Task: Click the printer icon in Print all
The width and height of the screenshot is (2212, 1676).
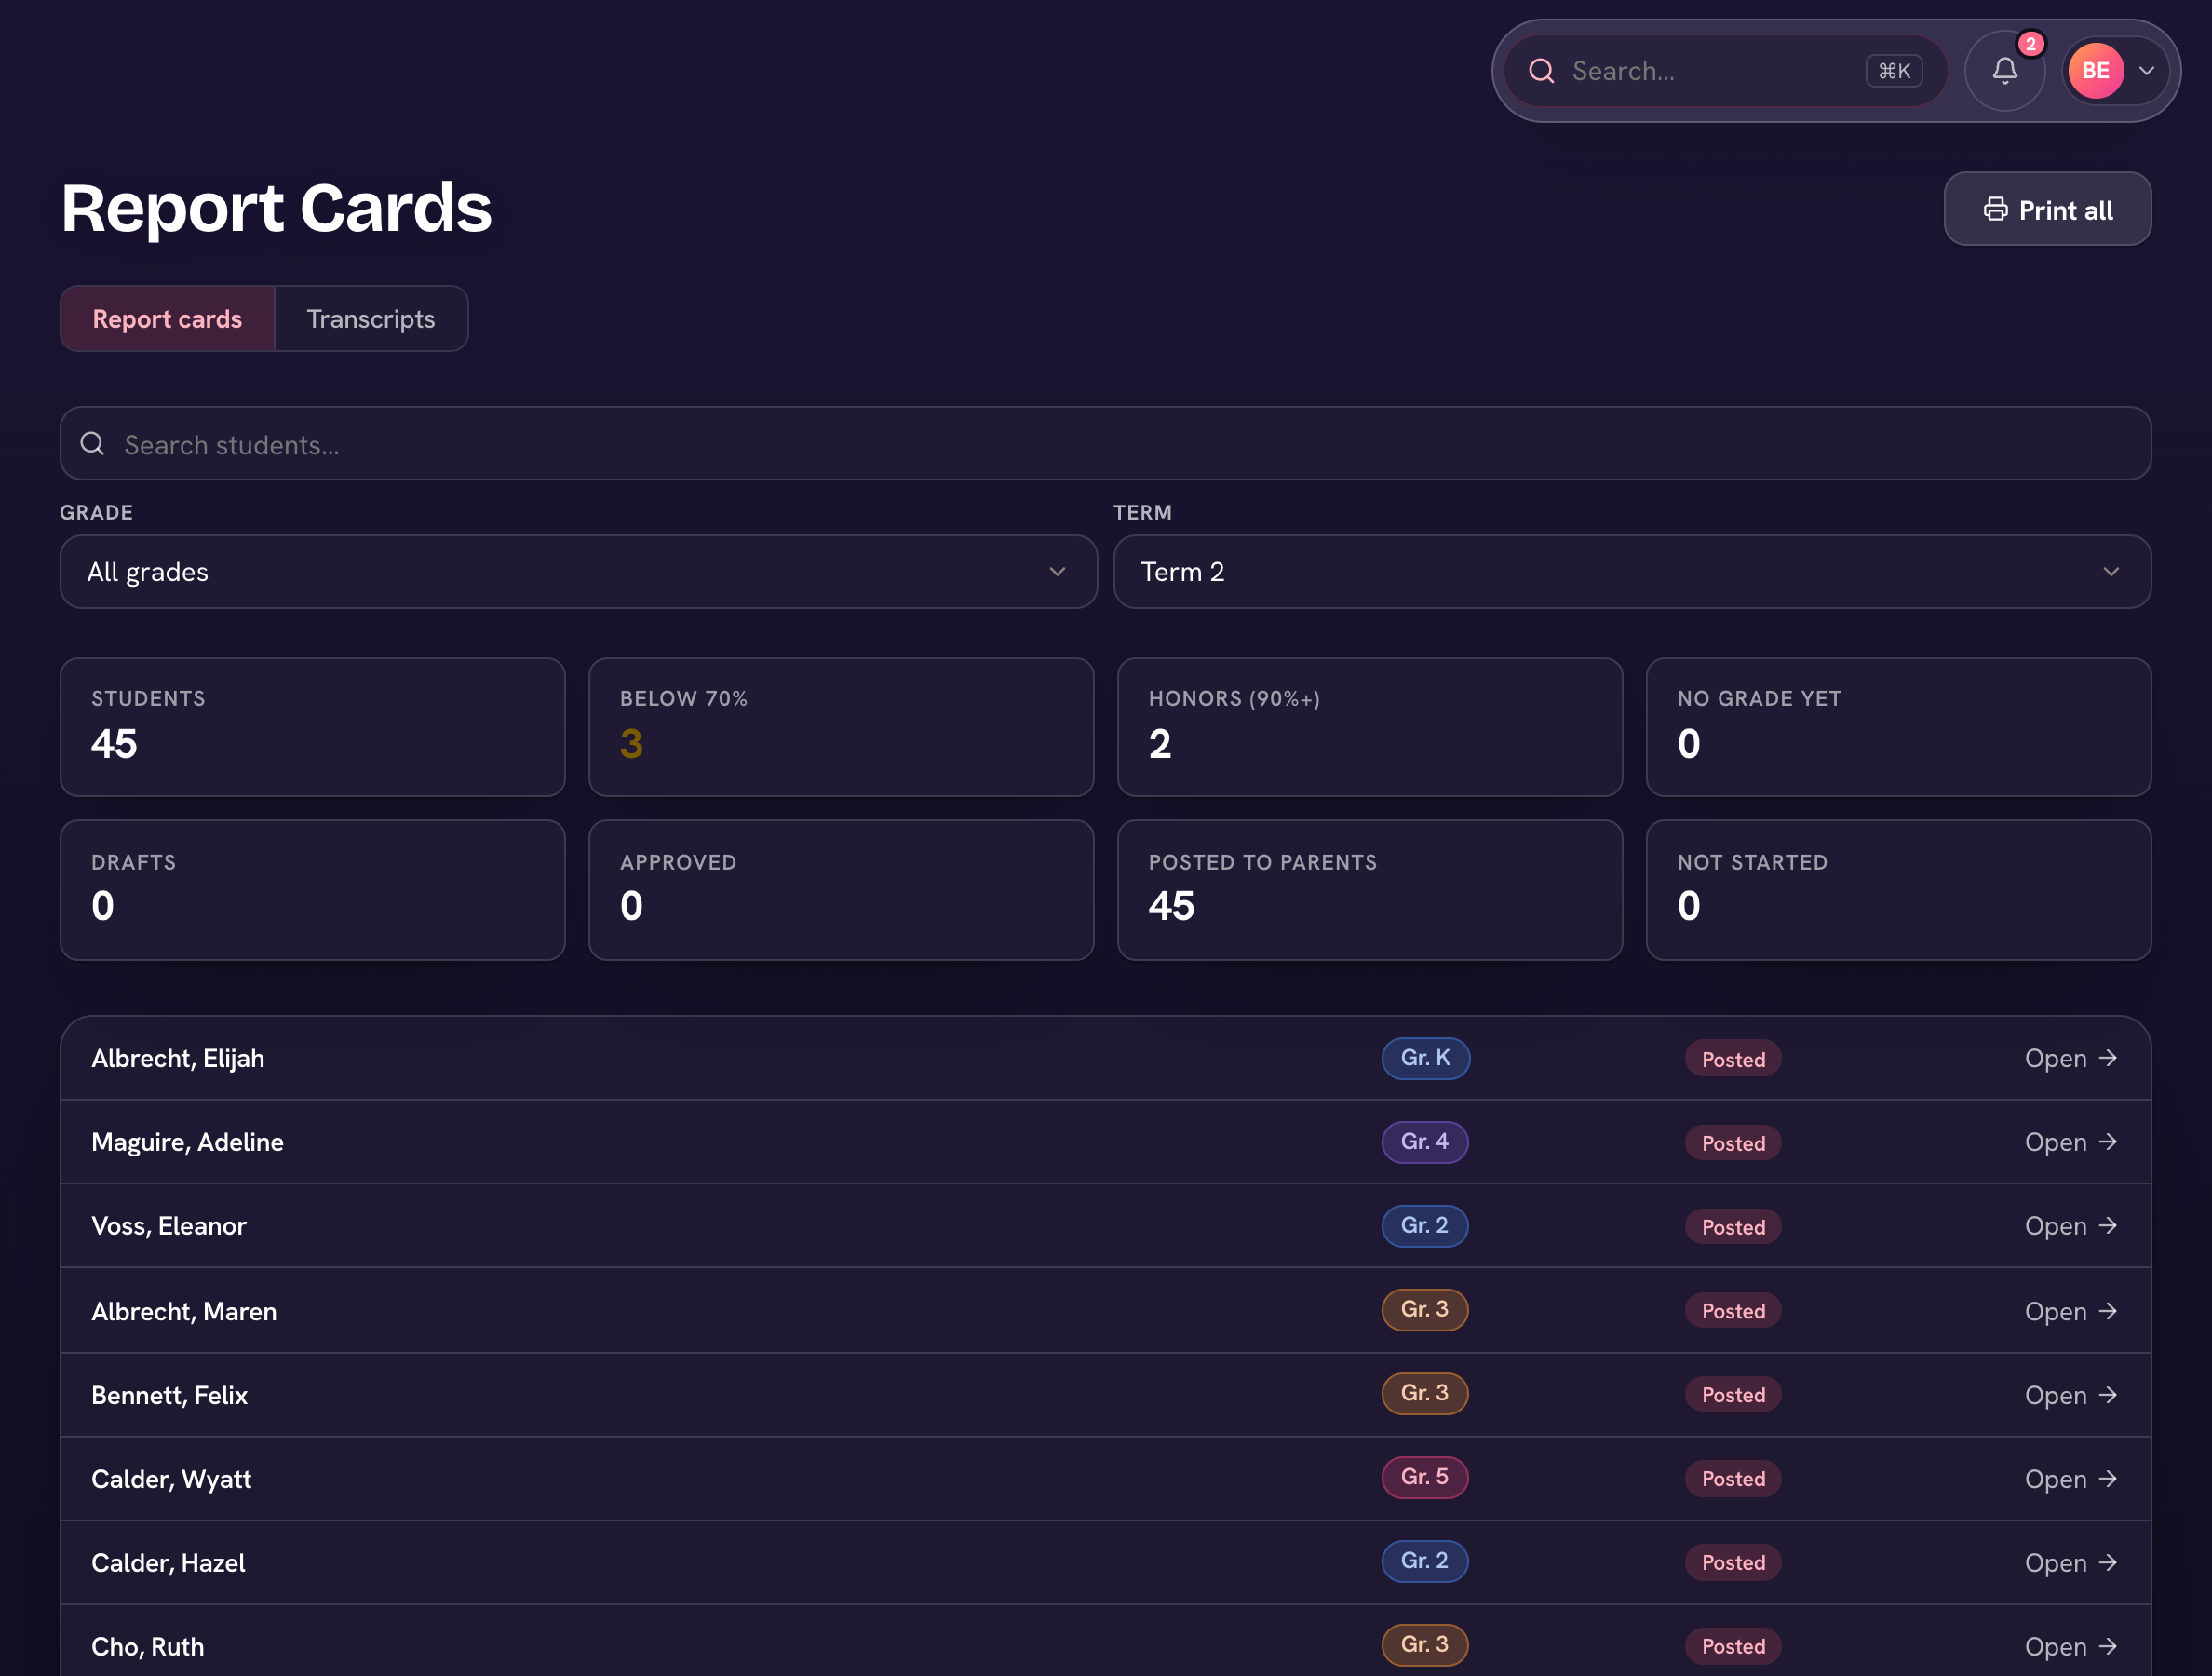Action: click(x=1995, y=209)
